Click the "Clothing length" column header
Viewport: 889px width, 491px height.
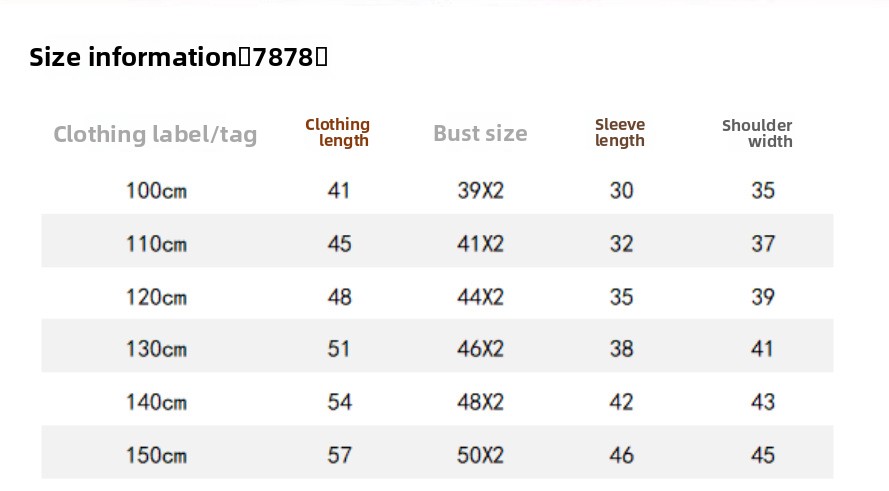pyautogui.click(x=338, y=133)
